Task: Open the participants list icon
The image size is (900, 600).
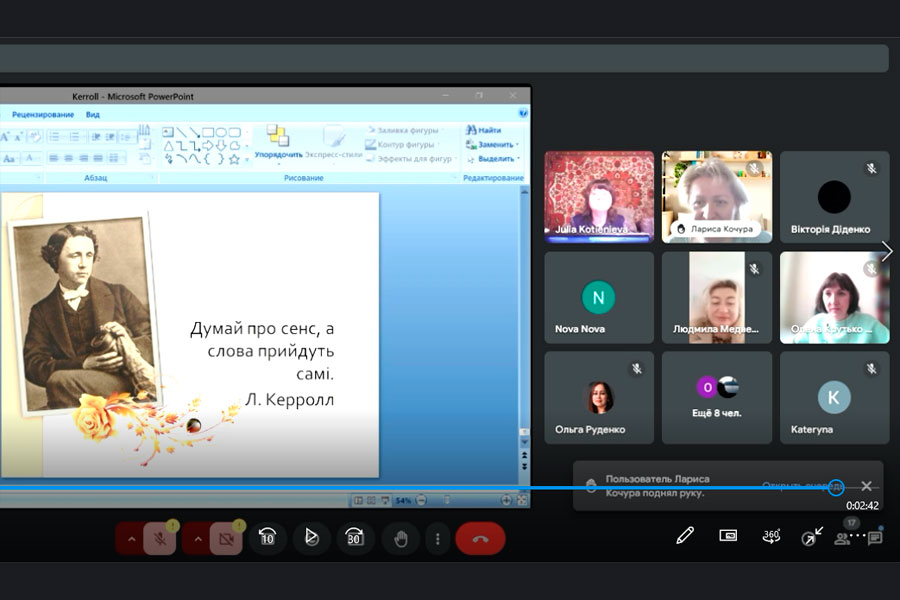Action: (x=842, y=539)
